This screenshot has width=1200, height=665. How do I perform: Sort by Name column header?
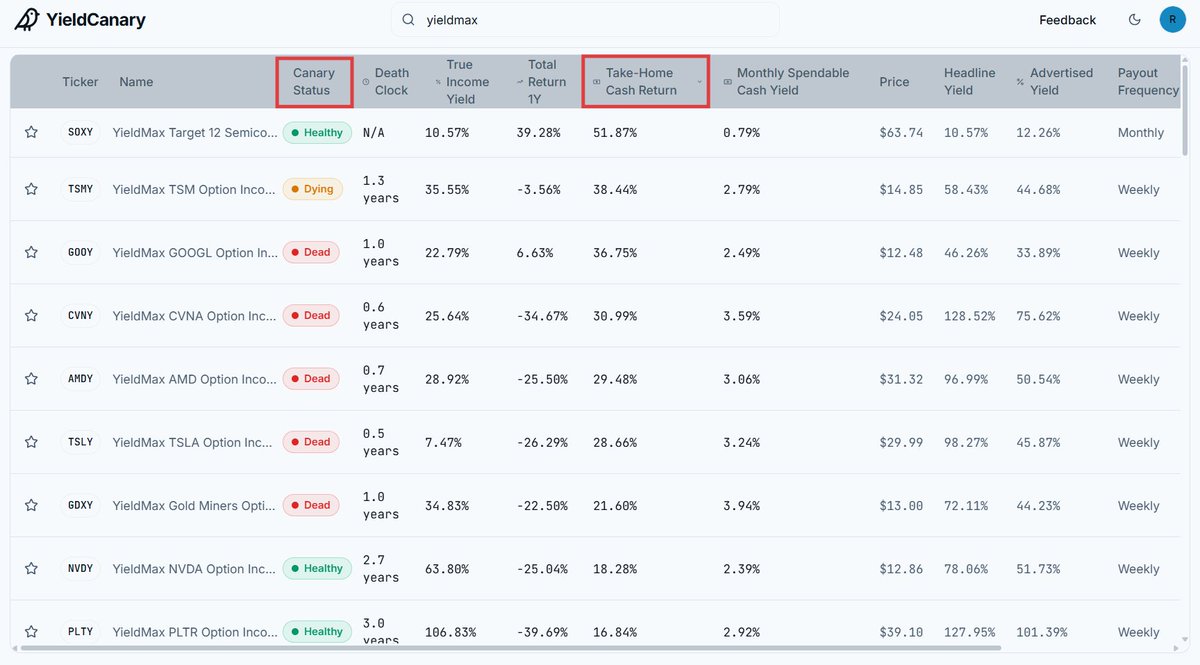[x=136, y=82]
